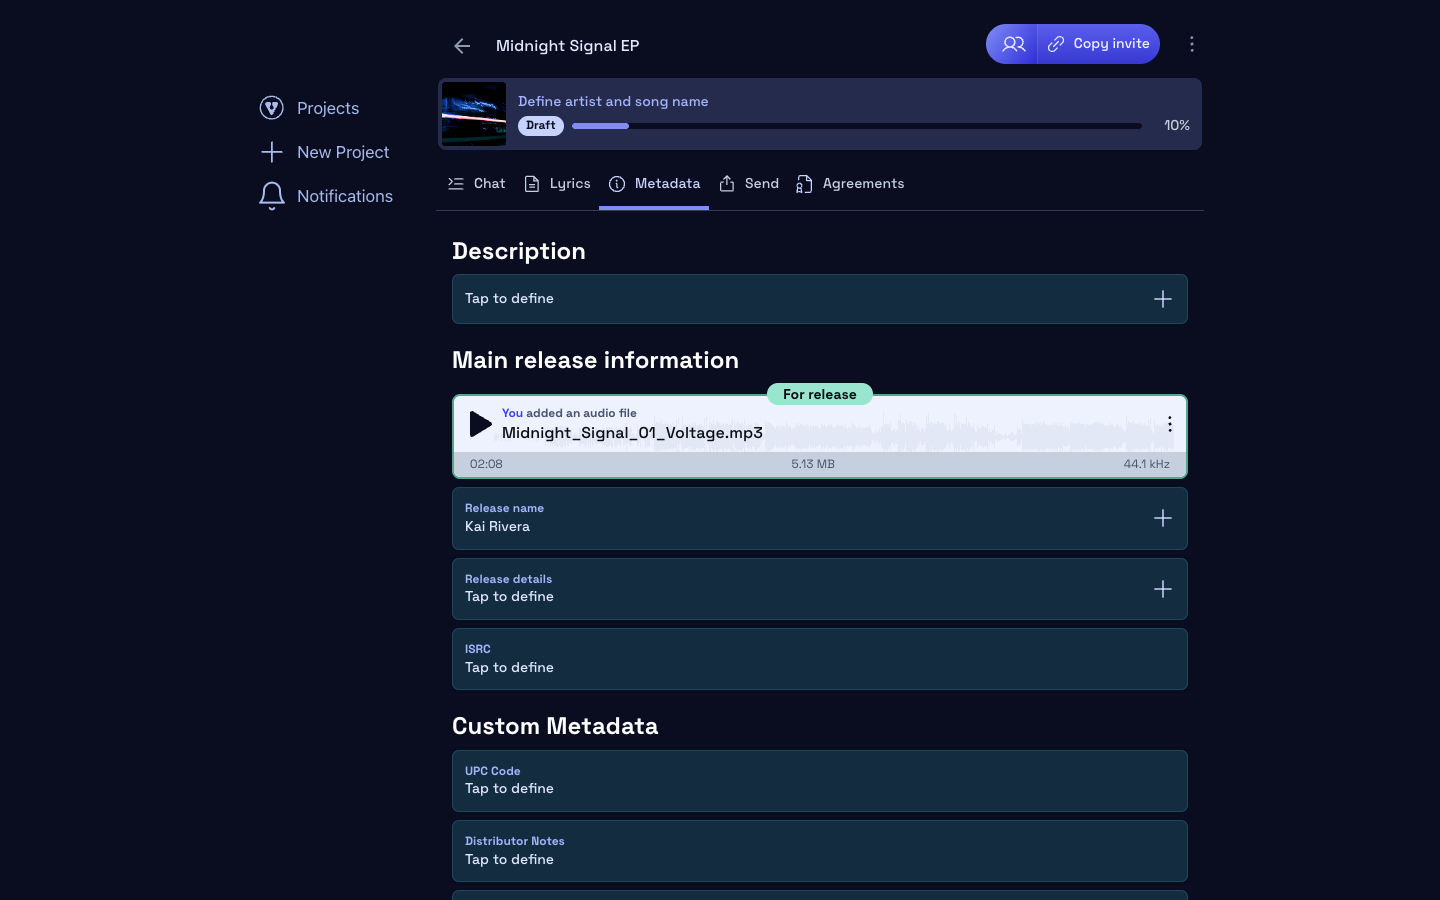The image size is (1440, 900).
Task: Click the project cover art thumbnail
Action: pyautogui.click(x=474, y=114)
